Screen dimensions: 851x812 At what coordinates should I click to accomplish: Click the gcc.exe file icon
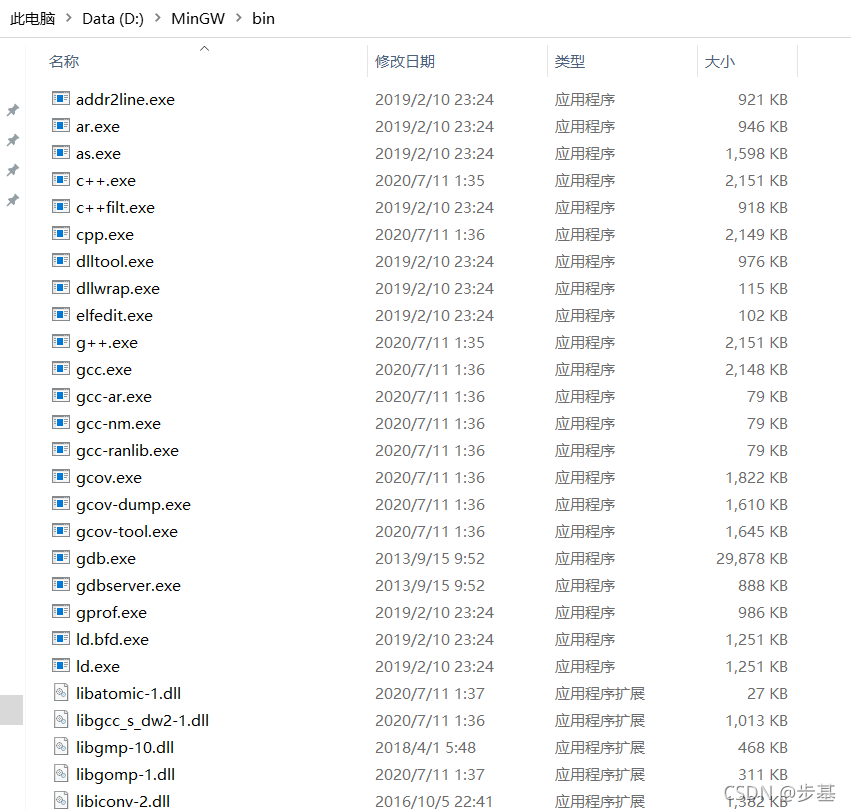coord(61,369)
